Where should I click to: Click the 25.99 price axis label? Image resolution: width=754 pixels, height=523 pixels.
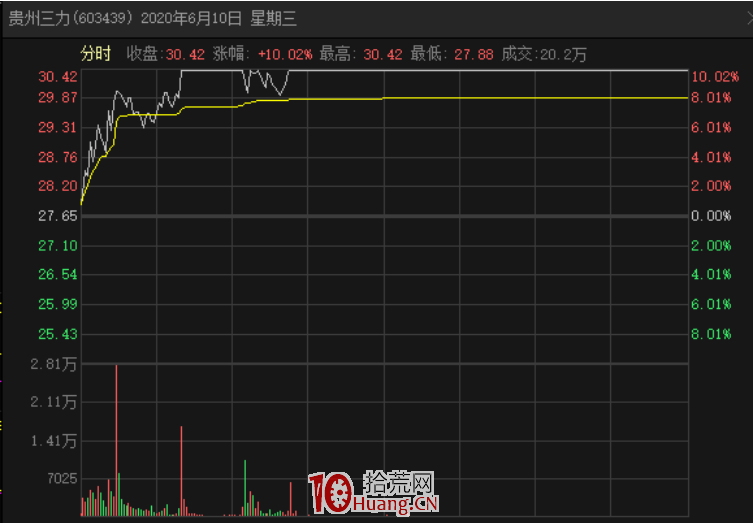pyautogui.click(x=58, y=304)
